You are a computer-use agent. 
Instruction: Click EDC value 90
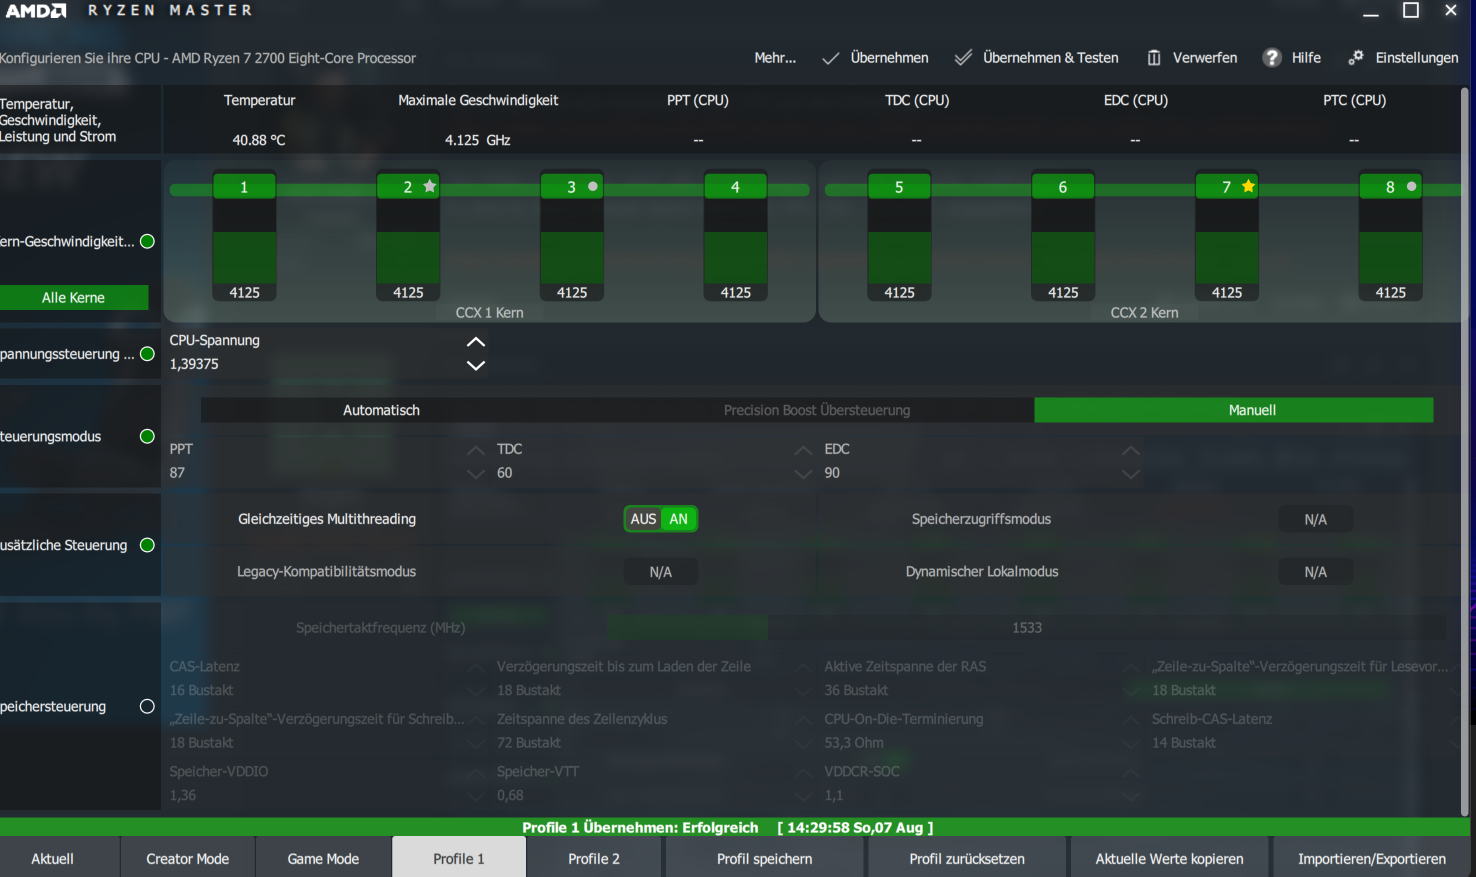[x=832, y=473]
